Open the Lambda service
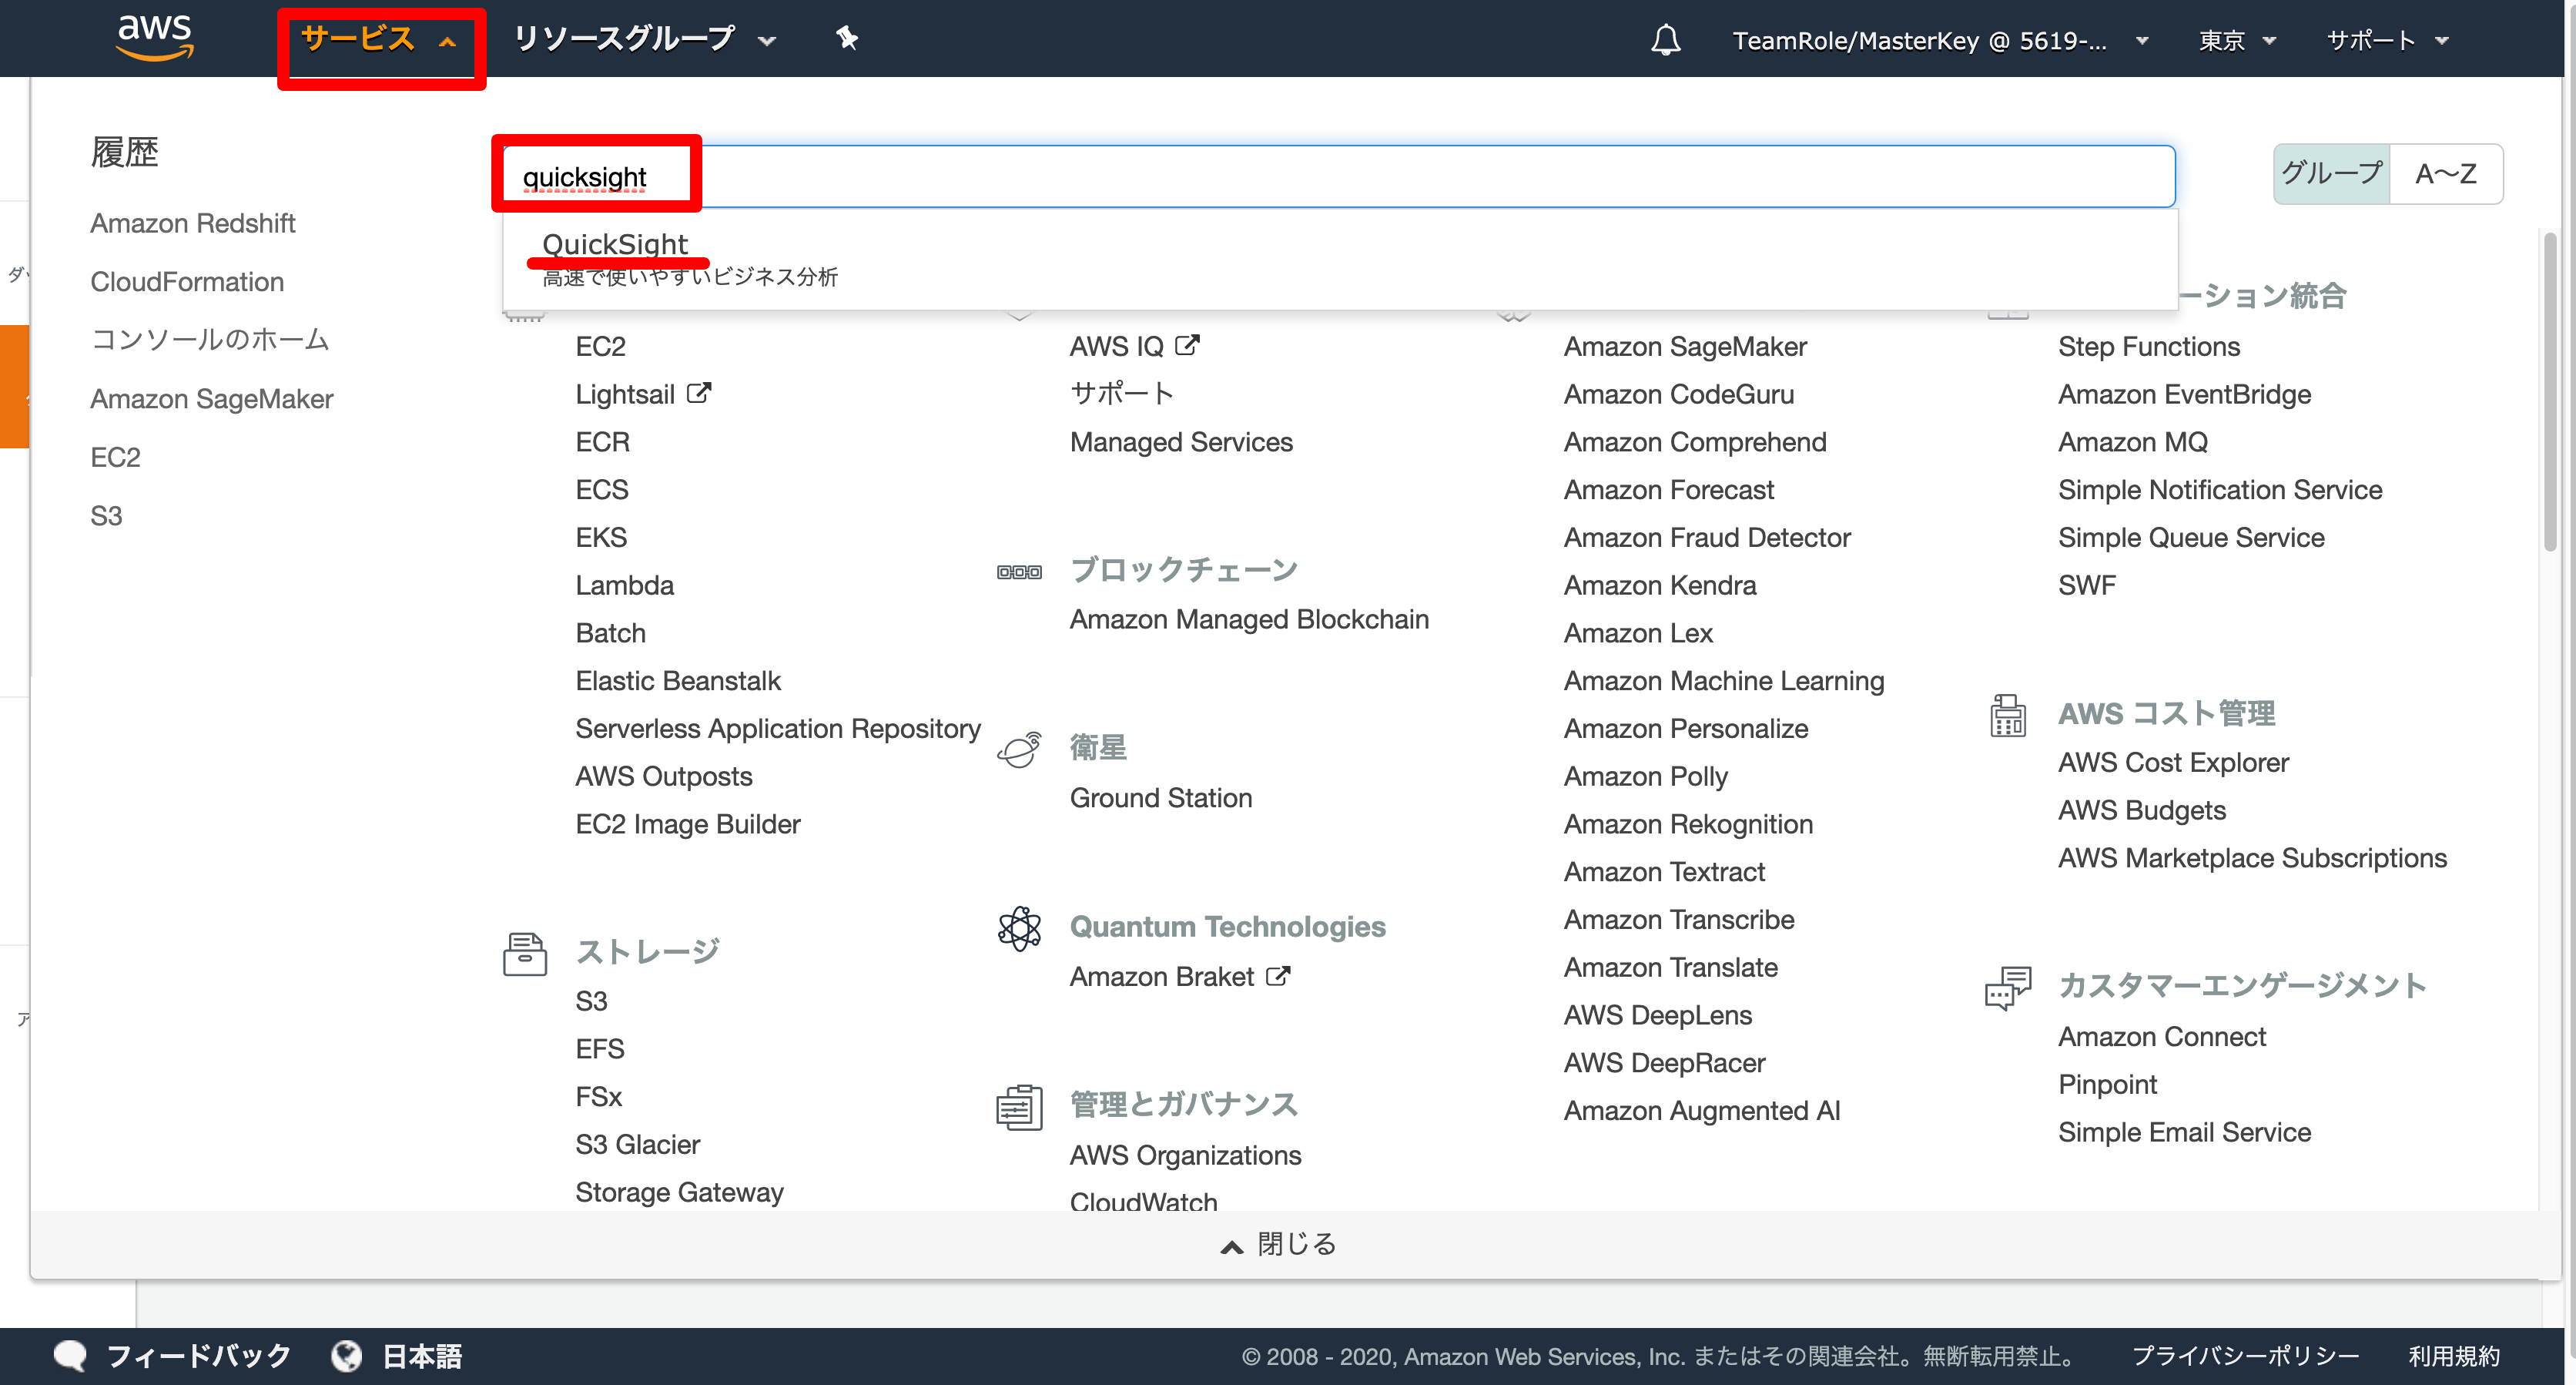Image resolution: width=2576 pixels, height=1385 pixels. coord(625,585)
